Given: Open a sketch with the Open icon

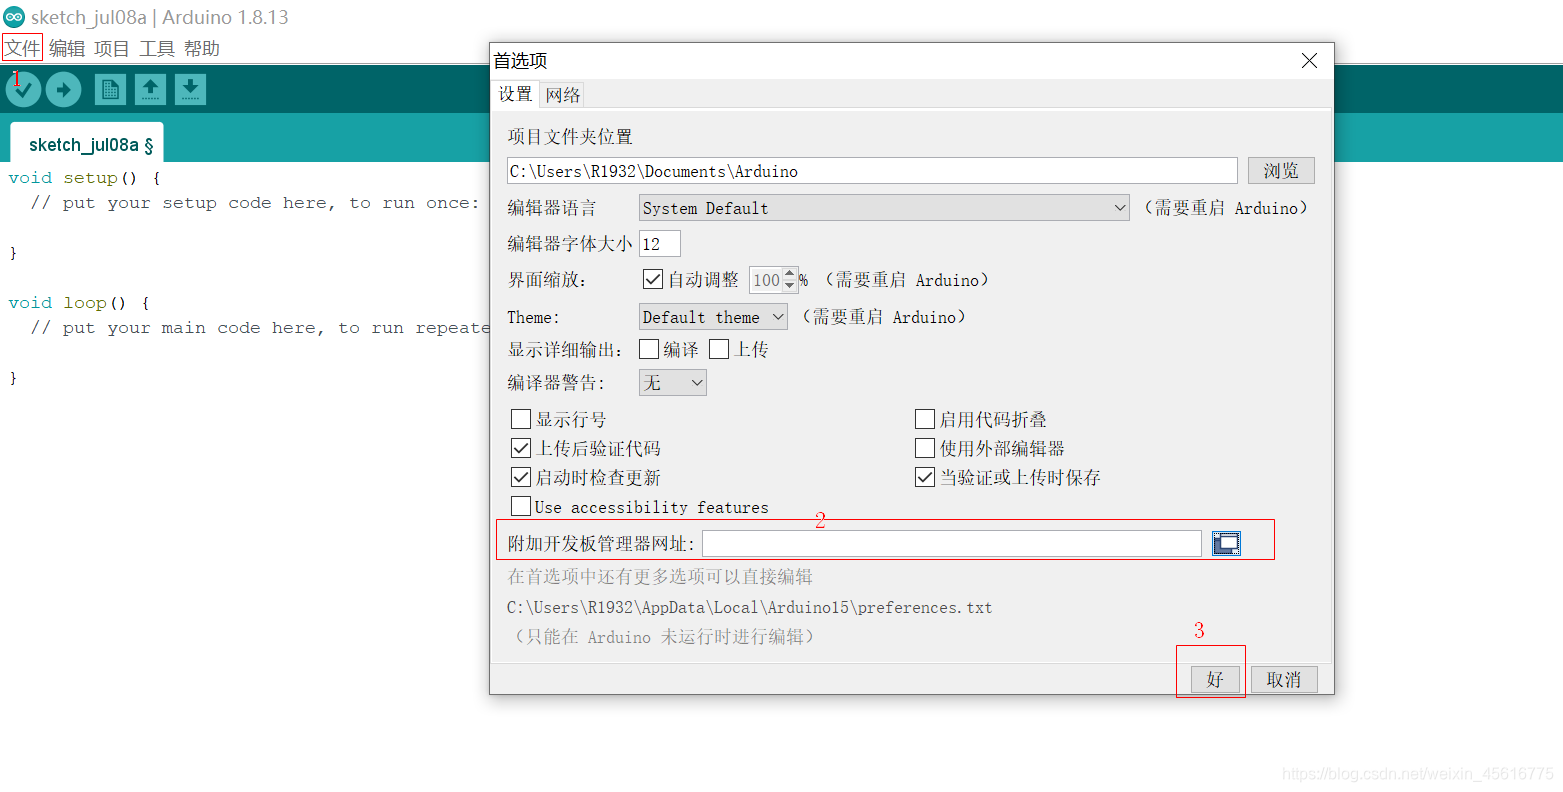Looking at the screenshot, I should 150,89.
